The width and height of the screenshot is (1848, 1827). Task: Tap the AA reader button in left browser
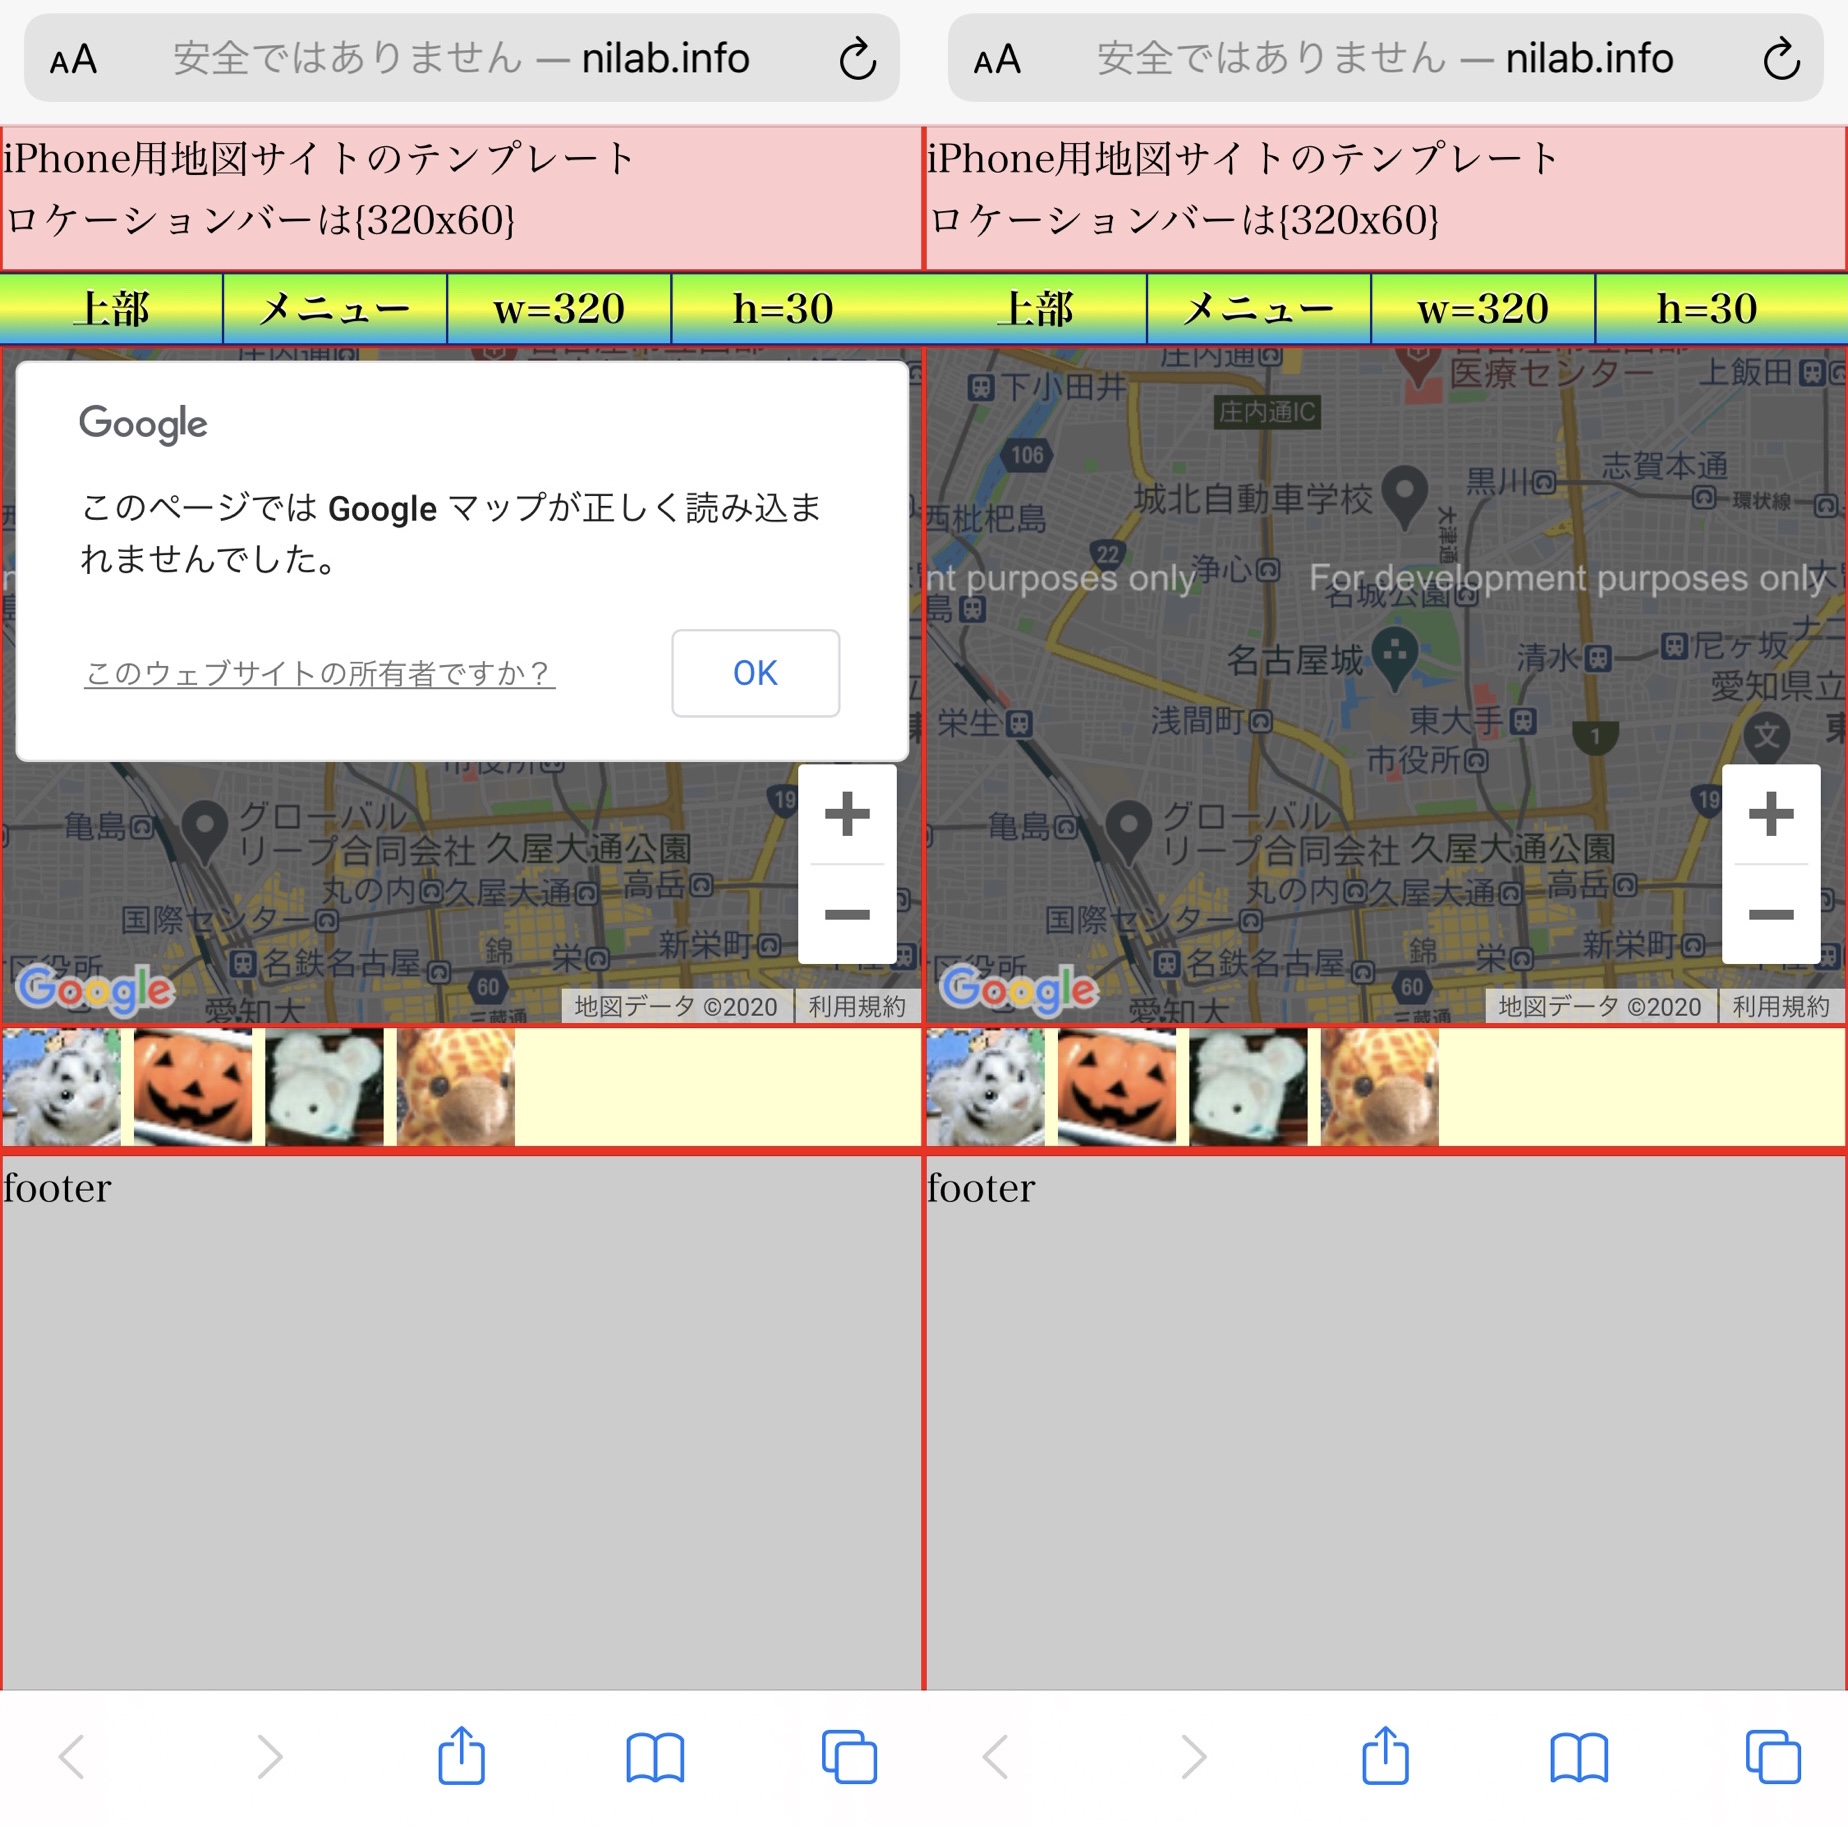[x=74, y=60]
